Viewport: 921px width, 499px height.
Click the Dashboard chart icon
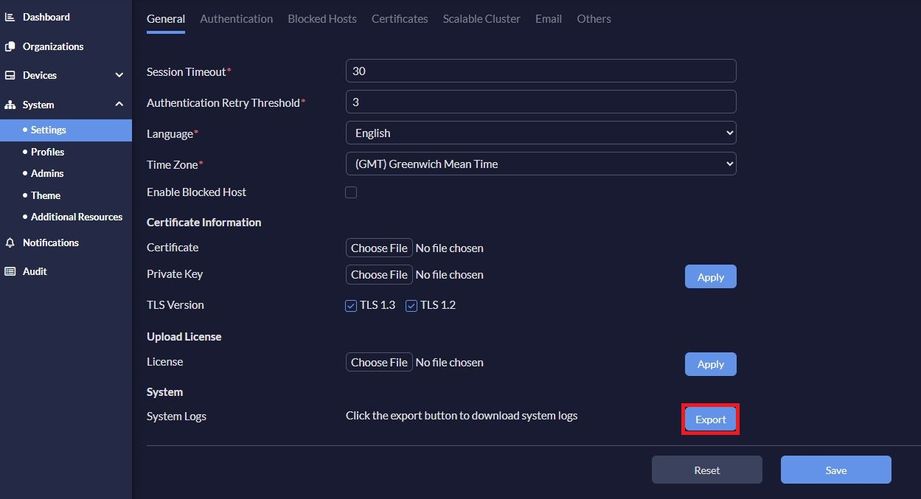9,17
